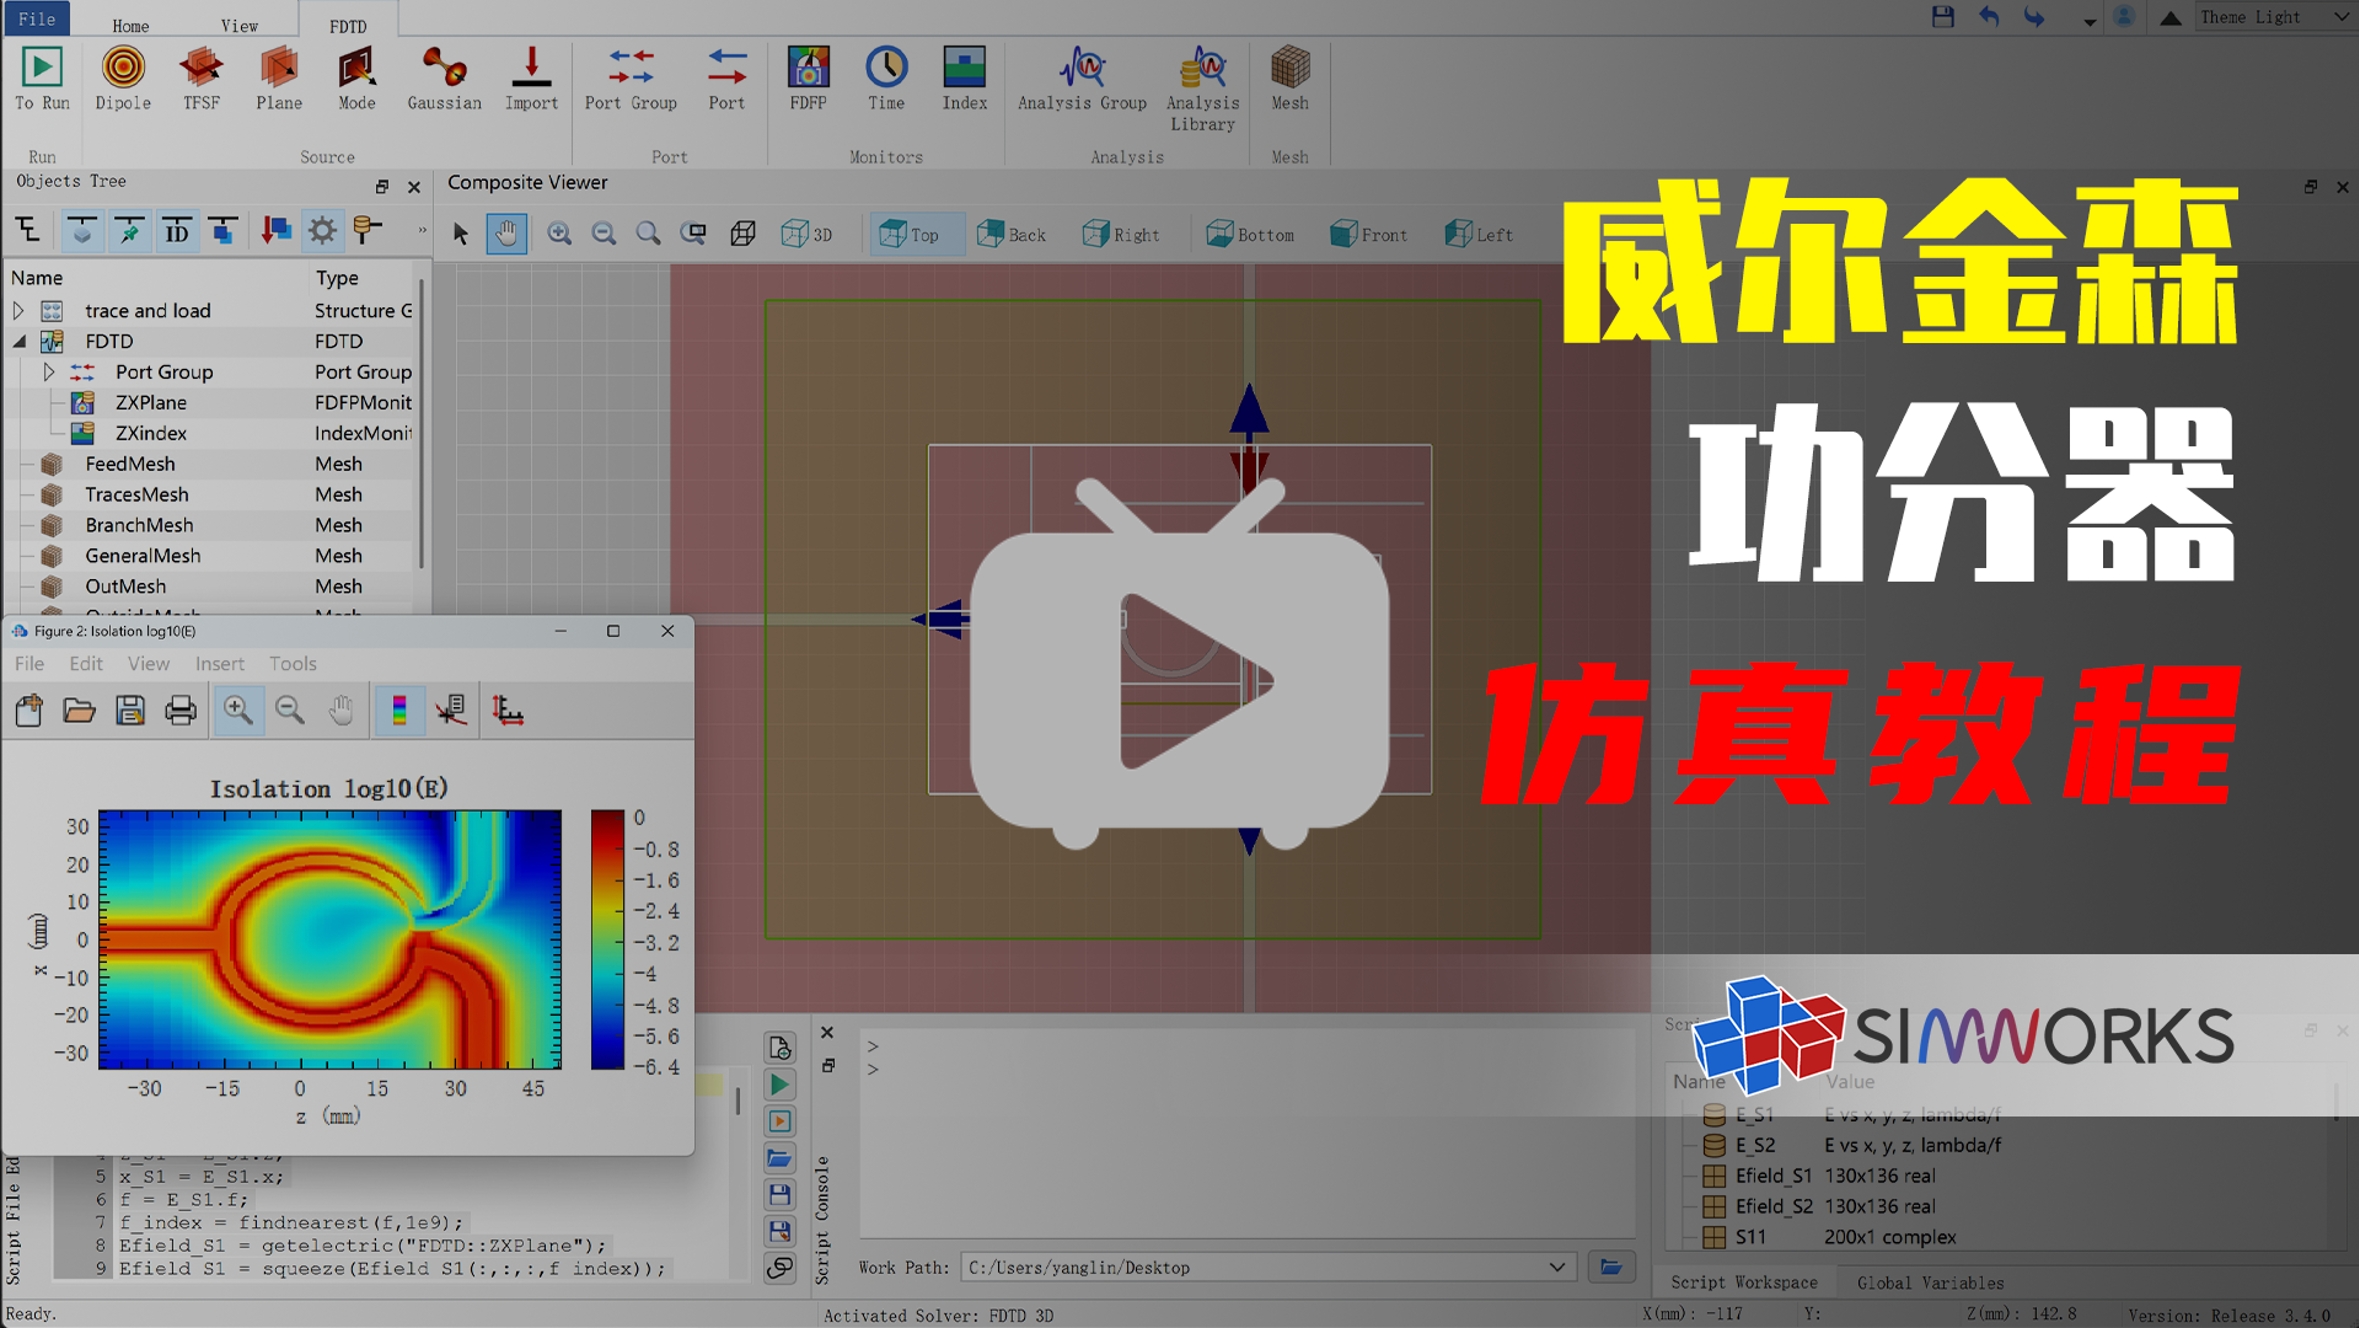Insert an FDFP monitor
Screen dimensions: 2359x1328
pos(808,78)
